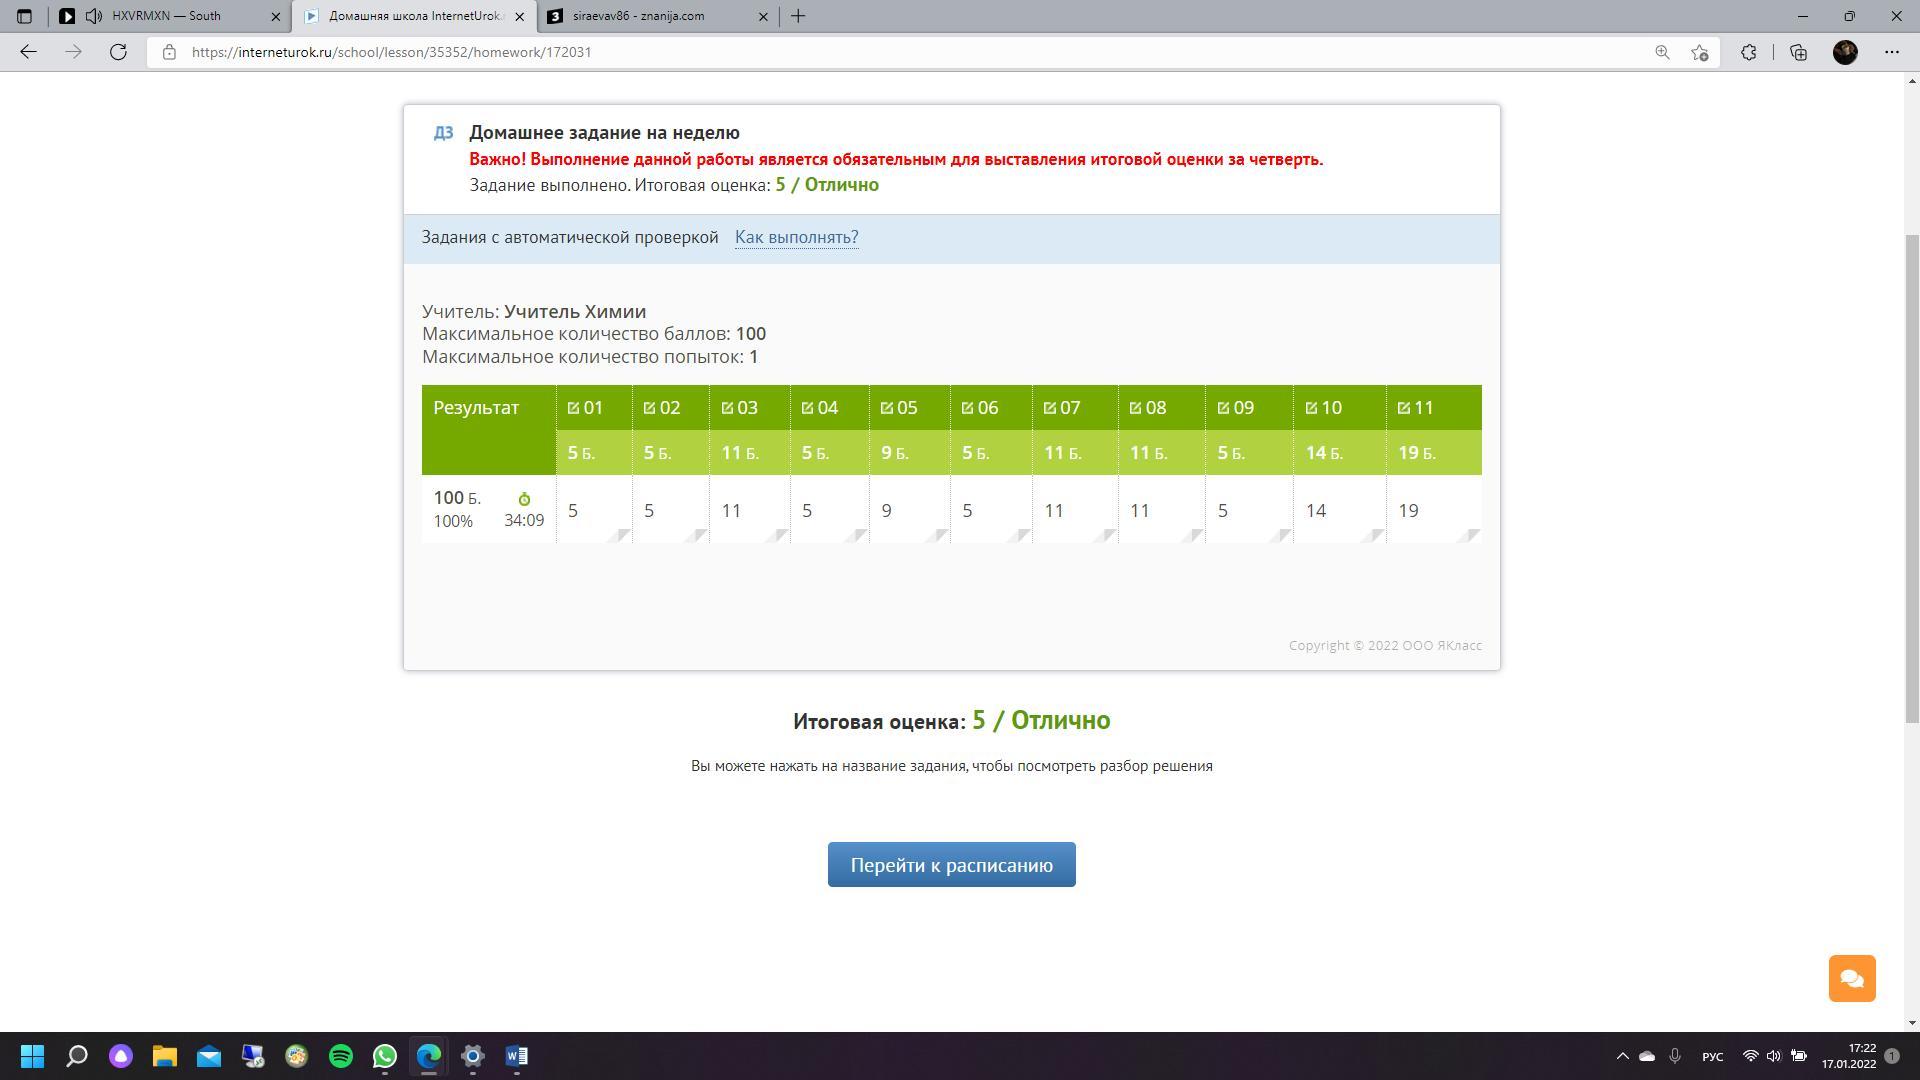Open Spotify from the taskbar

(341, 1056)
